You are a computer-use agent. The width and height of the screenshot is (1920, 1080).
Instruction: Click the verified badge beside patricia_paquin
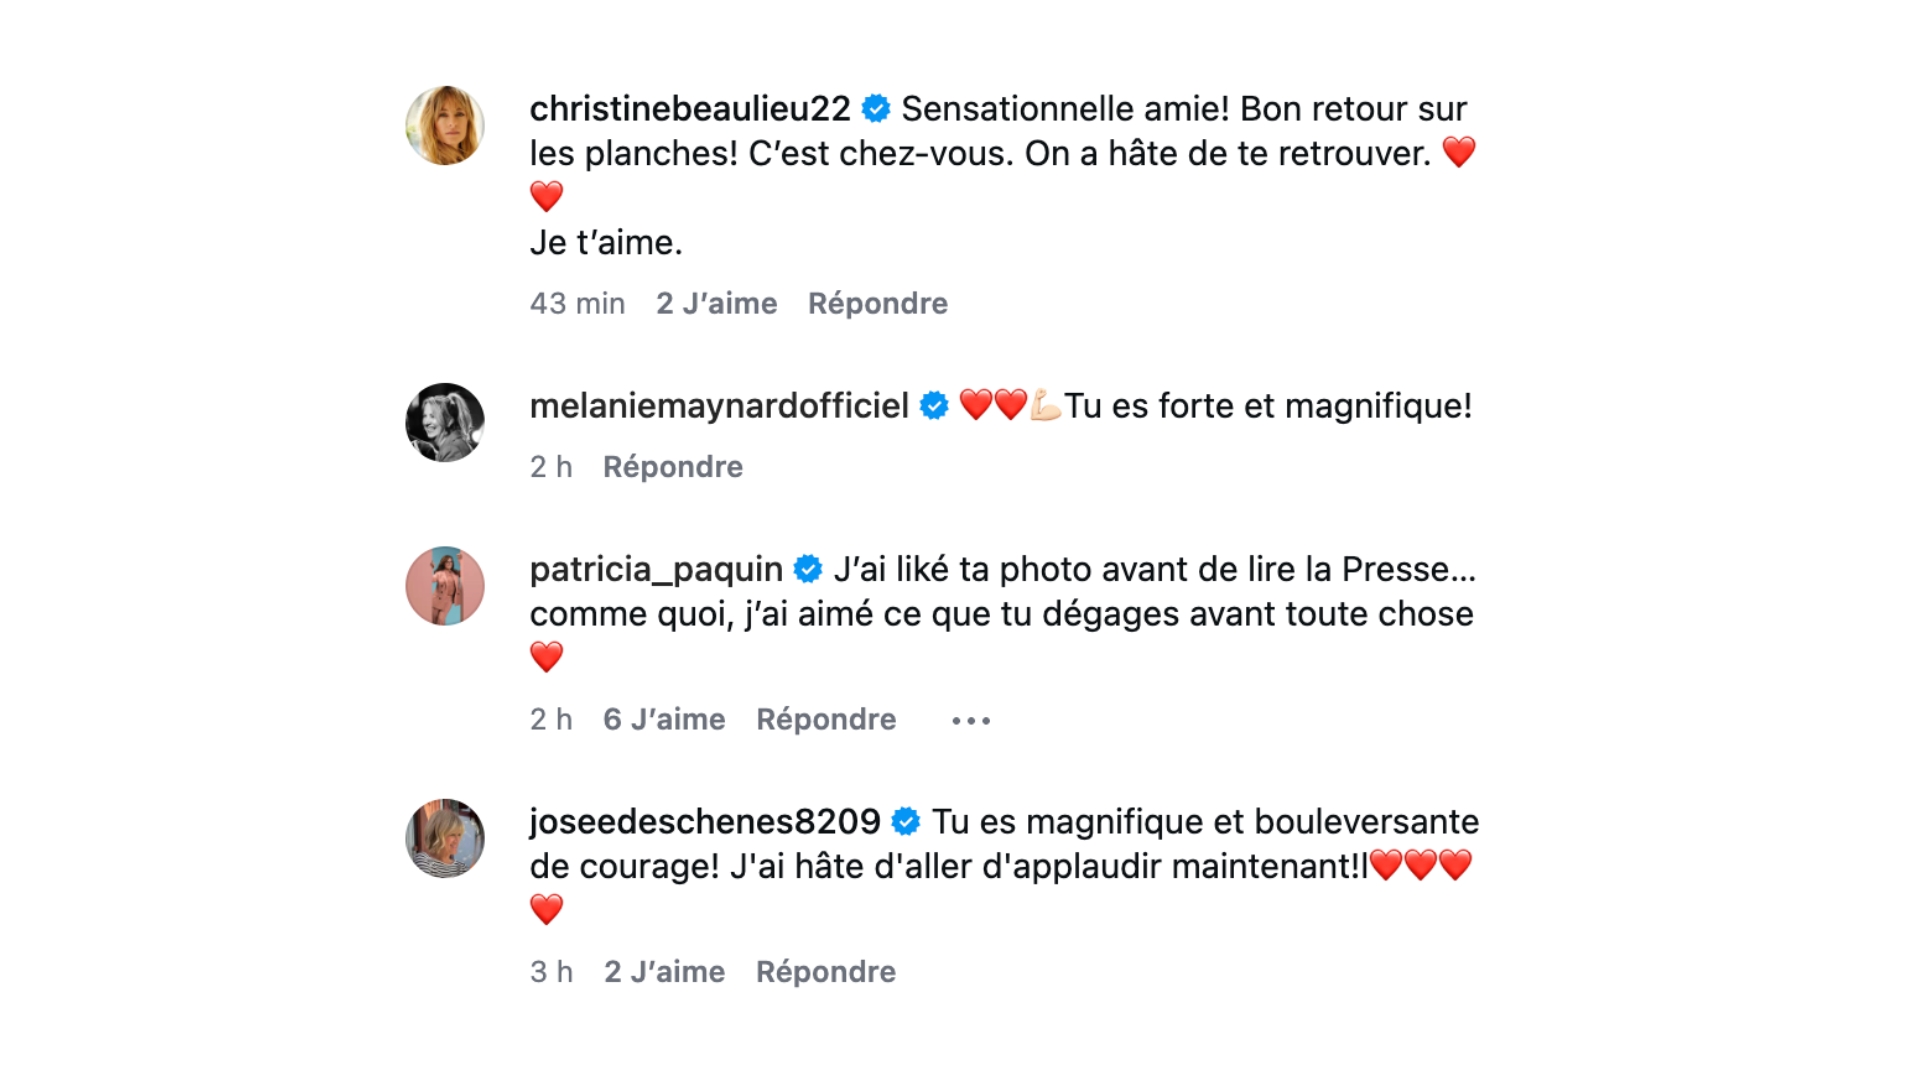808,570
